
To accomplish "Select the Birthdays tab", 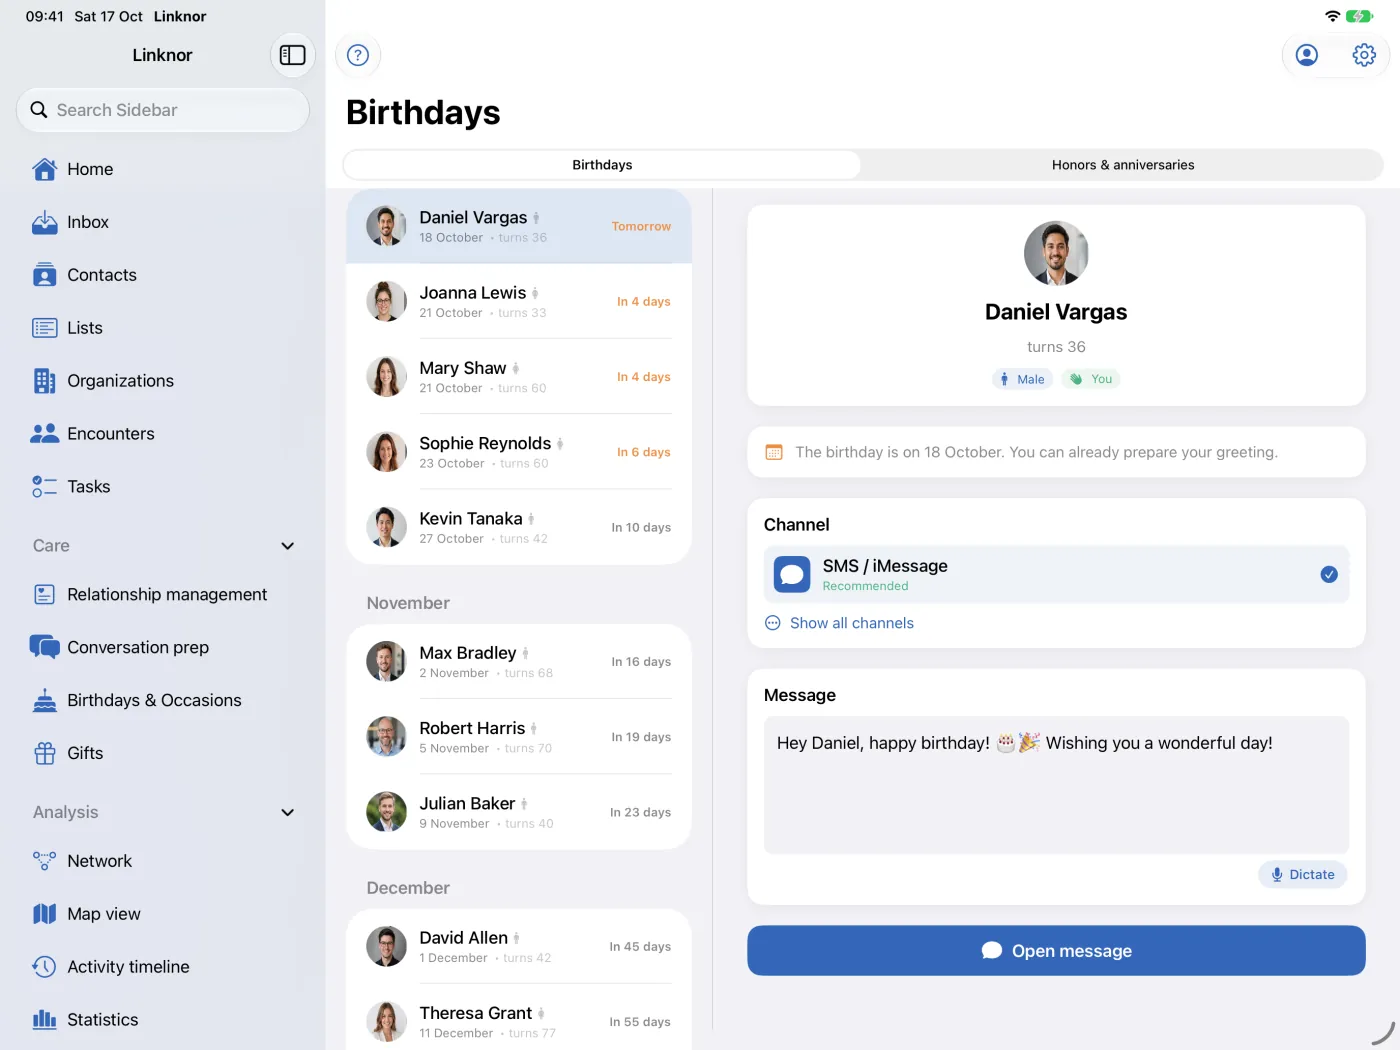I will click(602, 165).
